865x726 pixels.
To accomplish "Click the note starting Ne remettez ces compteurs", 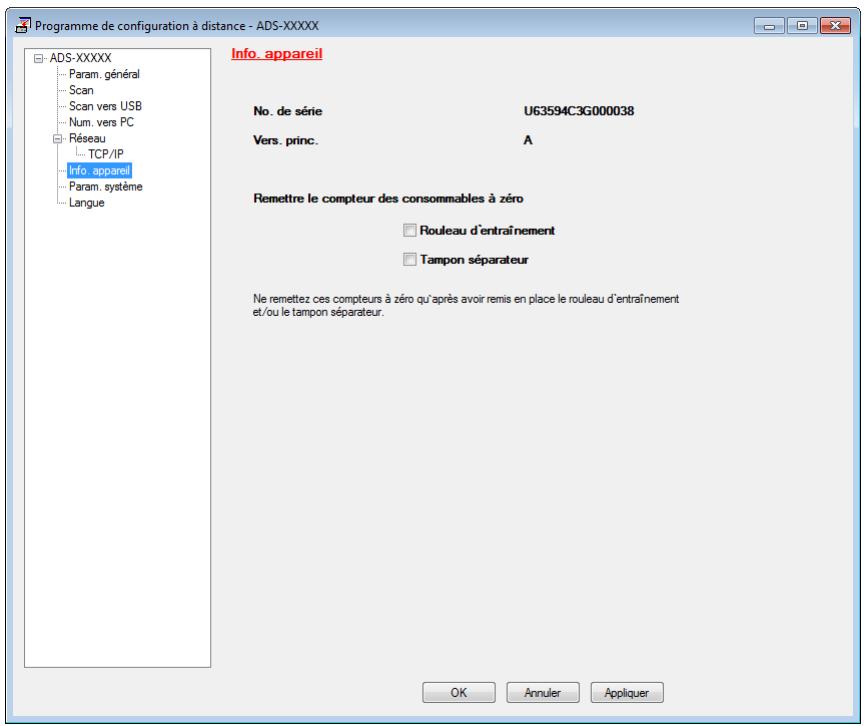I will pyautogui.click(x=466, y=305).
